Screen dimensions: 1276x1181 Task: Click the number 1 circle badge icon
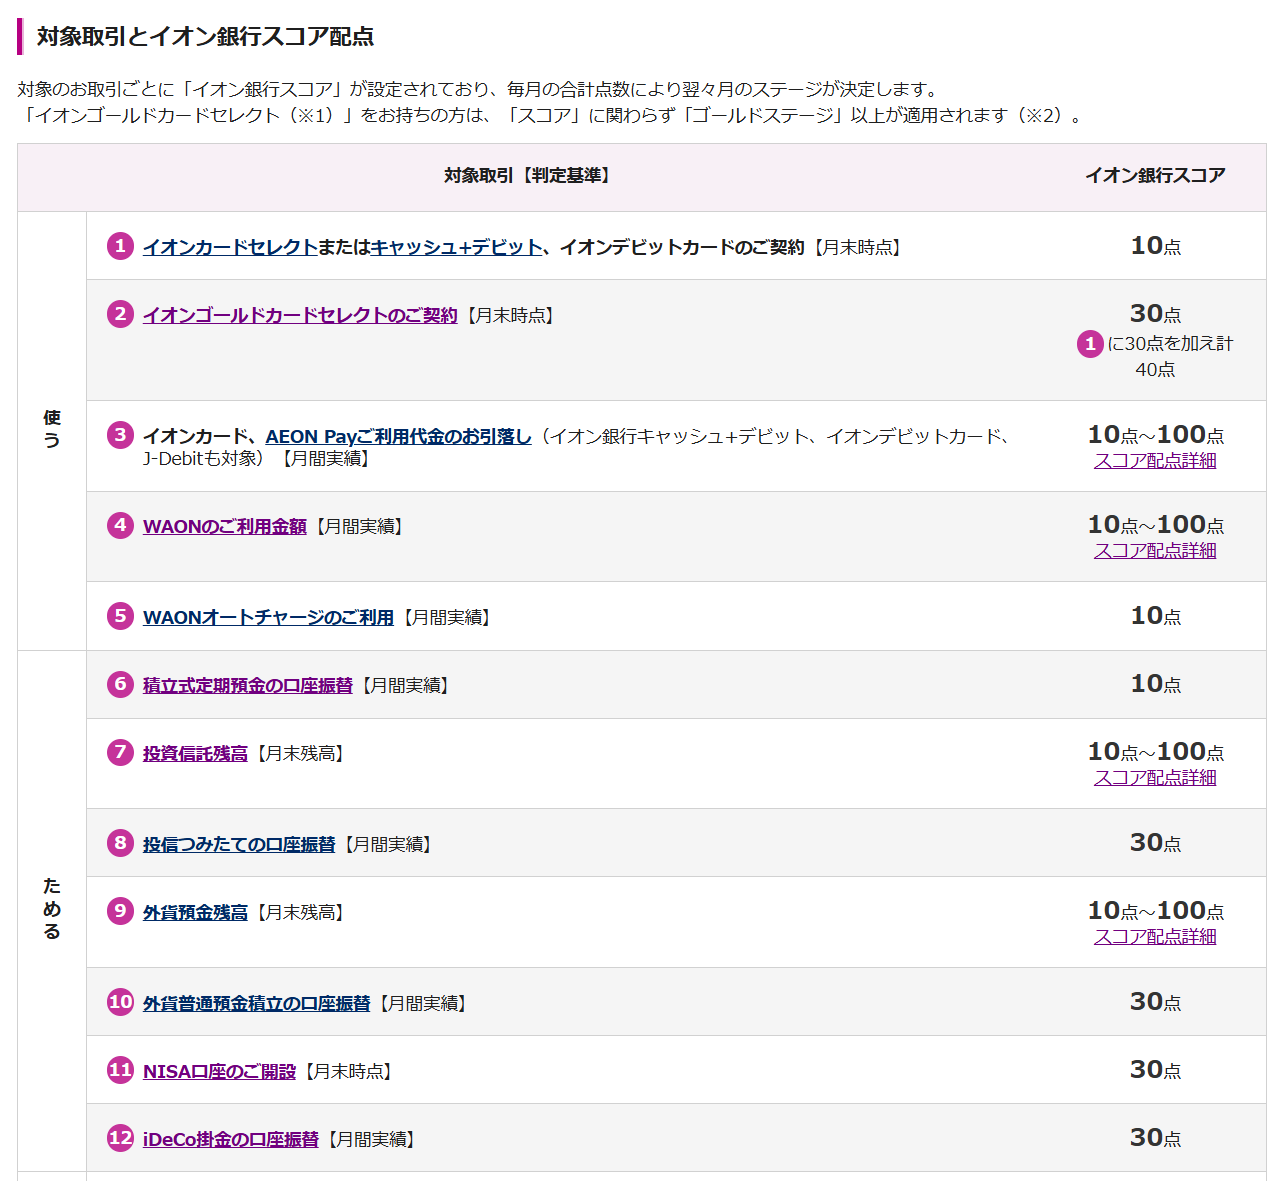coord(120,246)
